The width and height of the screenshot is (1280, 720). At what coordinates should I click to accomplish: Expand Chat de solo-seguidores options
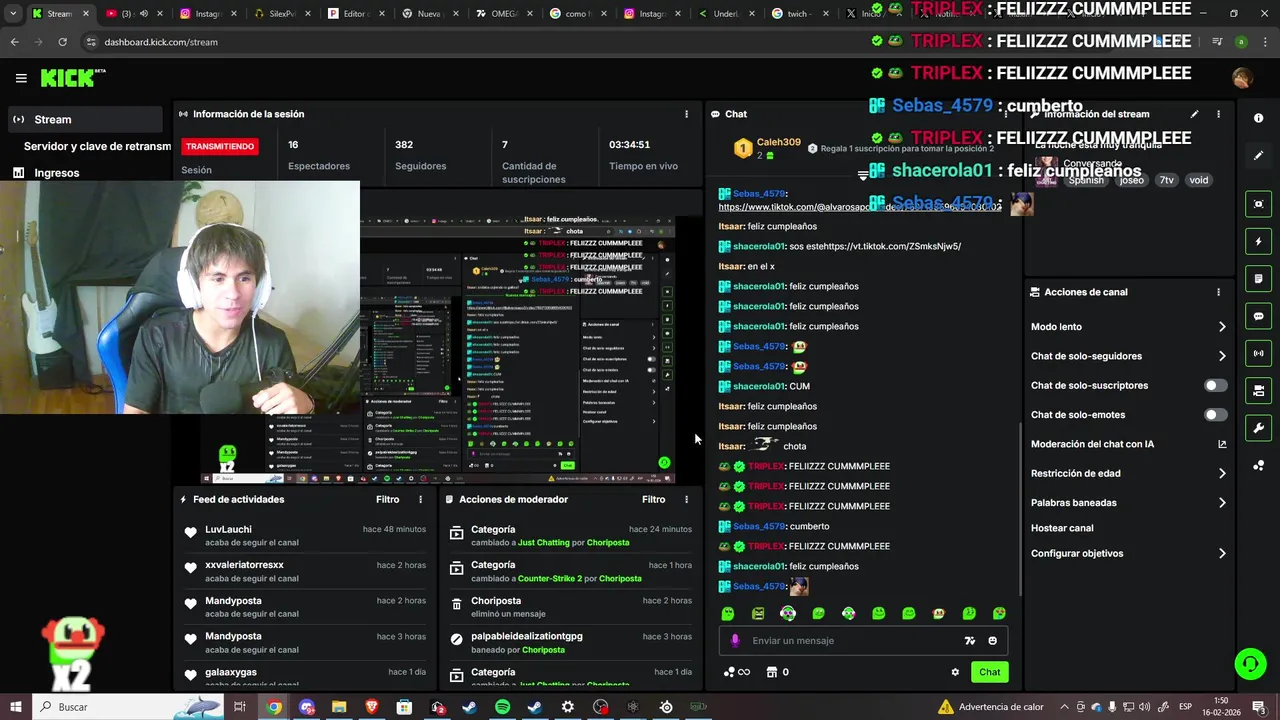tap(1222, 356)
